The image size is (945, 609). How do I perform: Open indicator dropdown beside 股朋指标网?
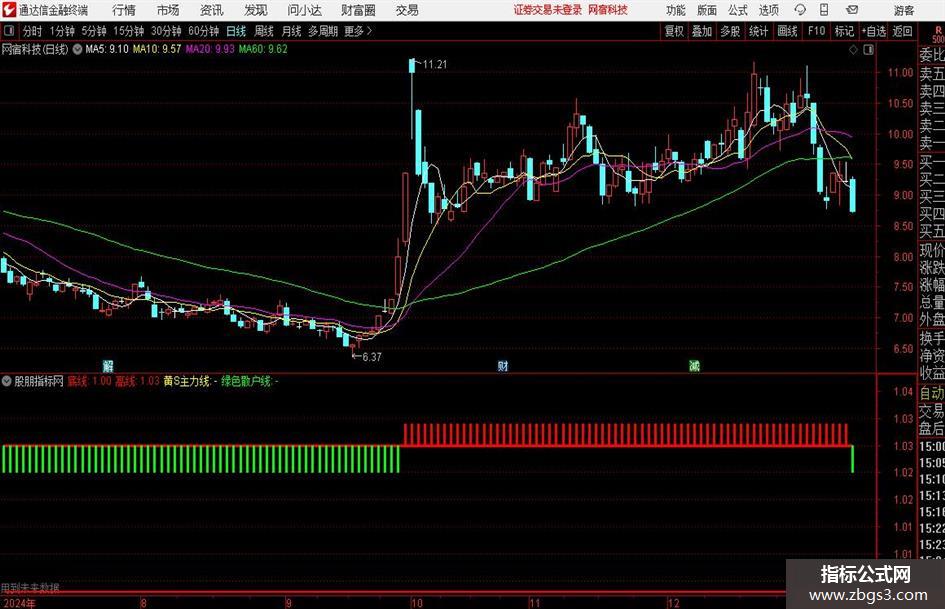[x=7, y=381]
